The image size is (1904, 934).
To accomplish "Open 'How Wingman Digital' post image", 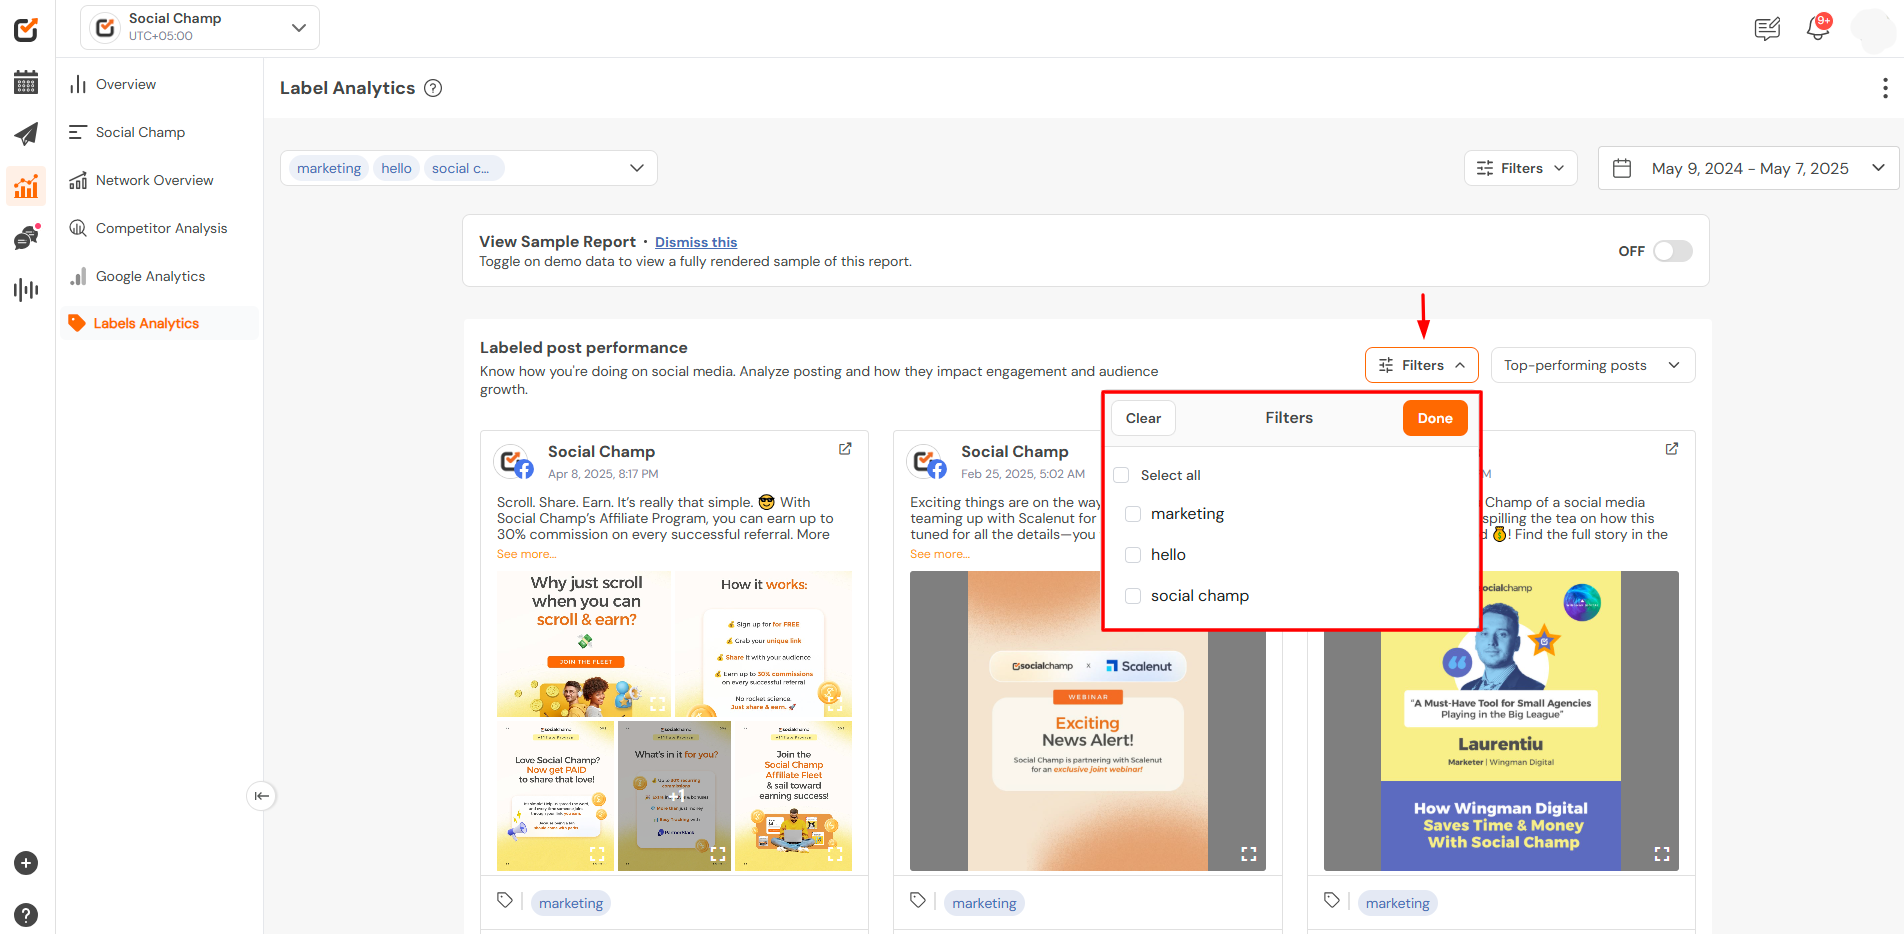I will [1501, 721].
